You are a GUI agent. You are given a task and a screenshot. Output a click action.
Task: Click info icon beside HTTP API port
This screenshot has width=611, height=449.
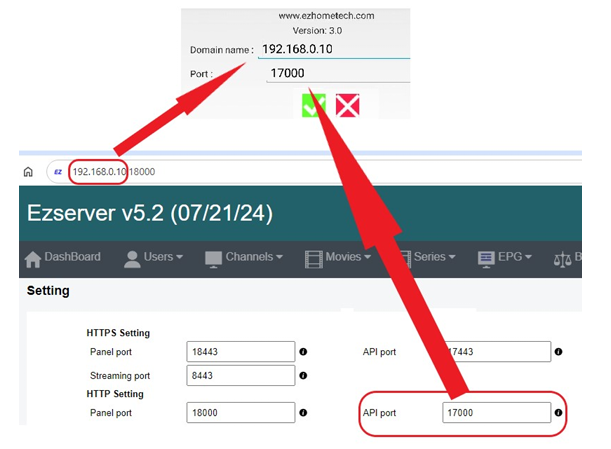click(x=558, y=412)
